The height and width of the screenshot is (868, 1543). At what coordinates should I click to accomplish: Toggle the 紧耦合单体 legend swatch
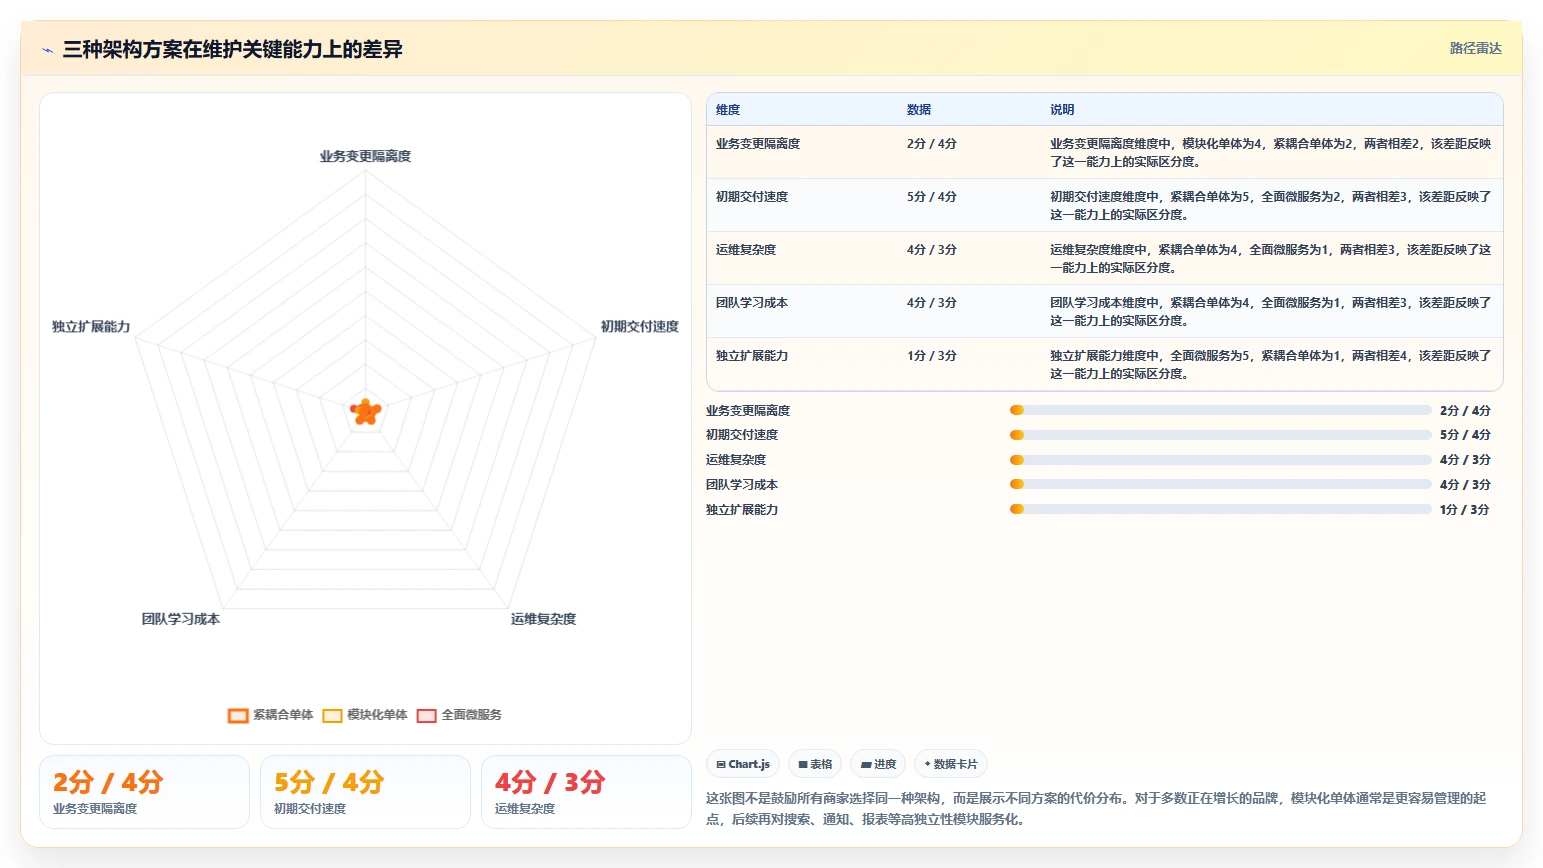point(238,715)
